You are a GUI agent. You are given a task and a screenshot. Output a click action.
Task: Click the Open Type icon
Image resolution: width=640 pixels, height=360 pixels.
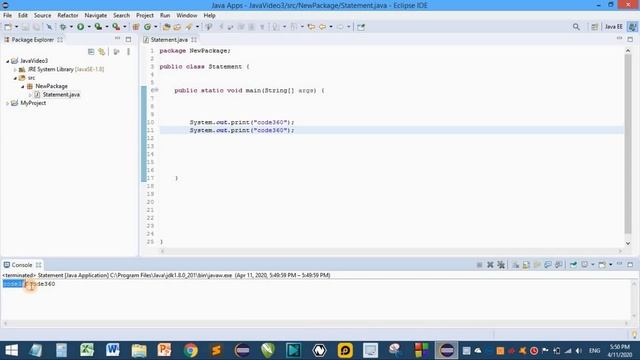[x=166, y=27]
